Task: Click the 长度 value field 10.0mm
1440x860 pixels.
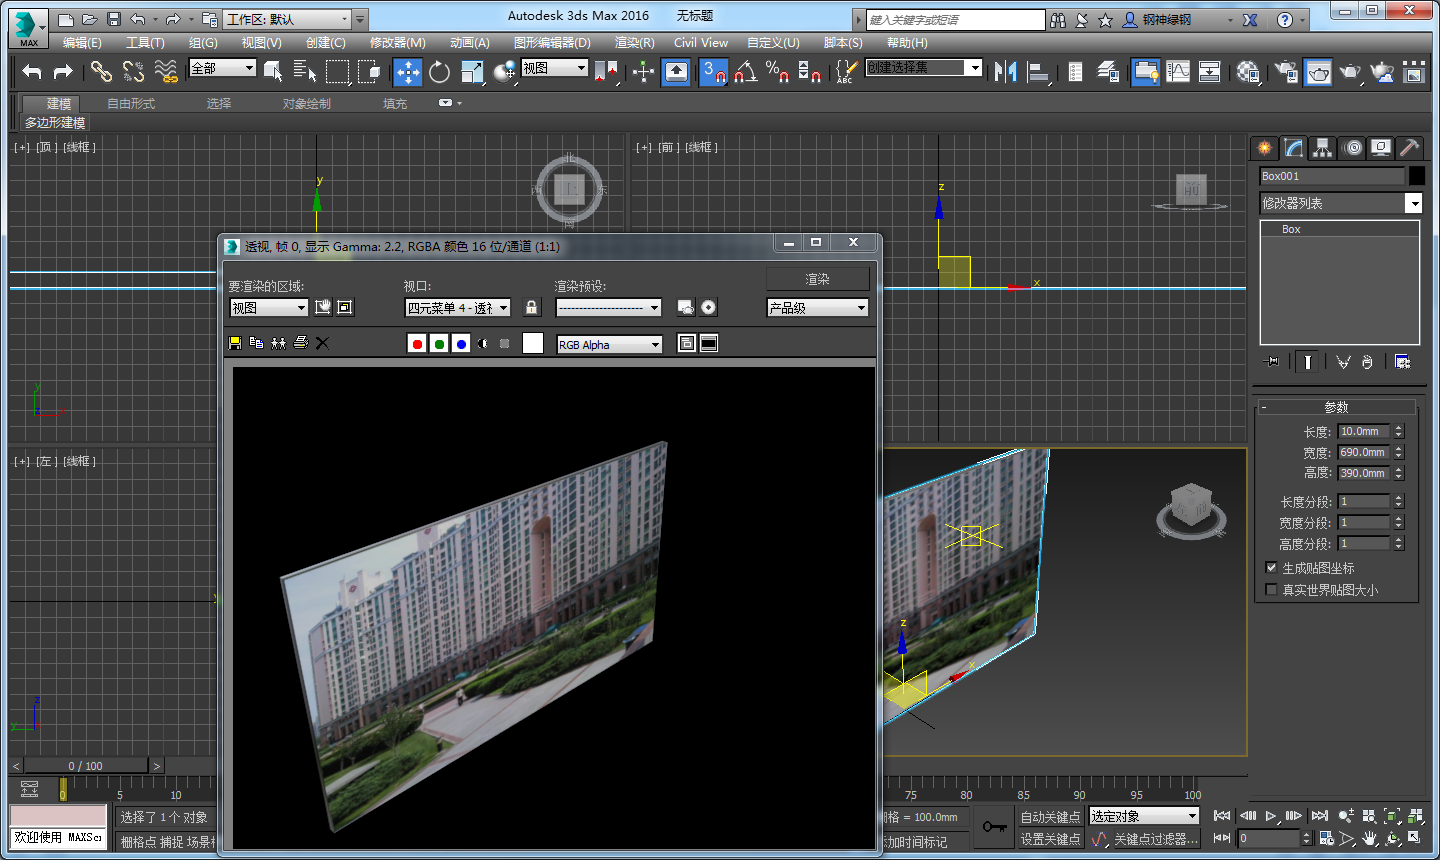Action: tap(1364, 432)
